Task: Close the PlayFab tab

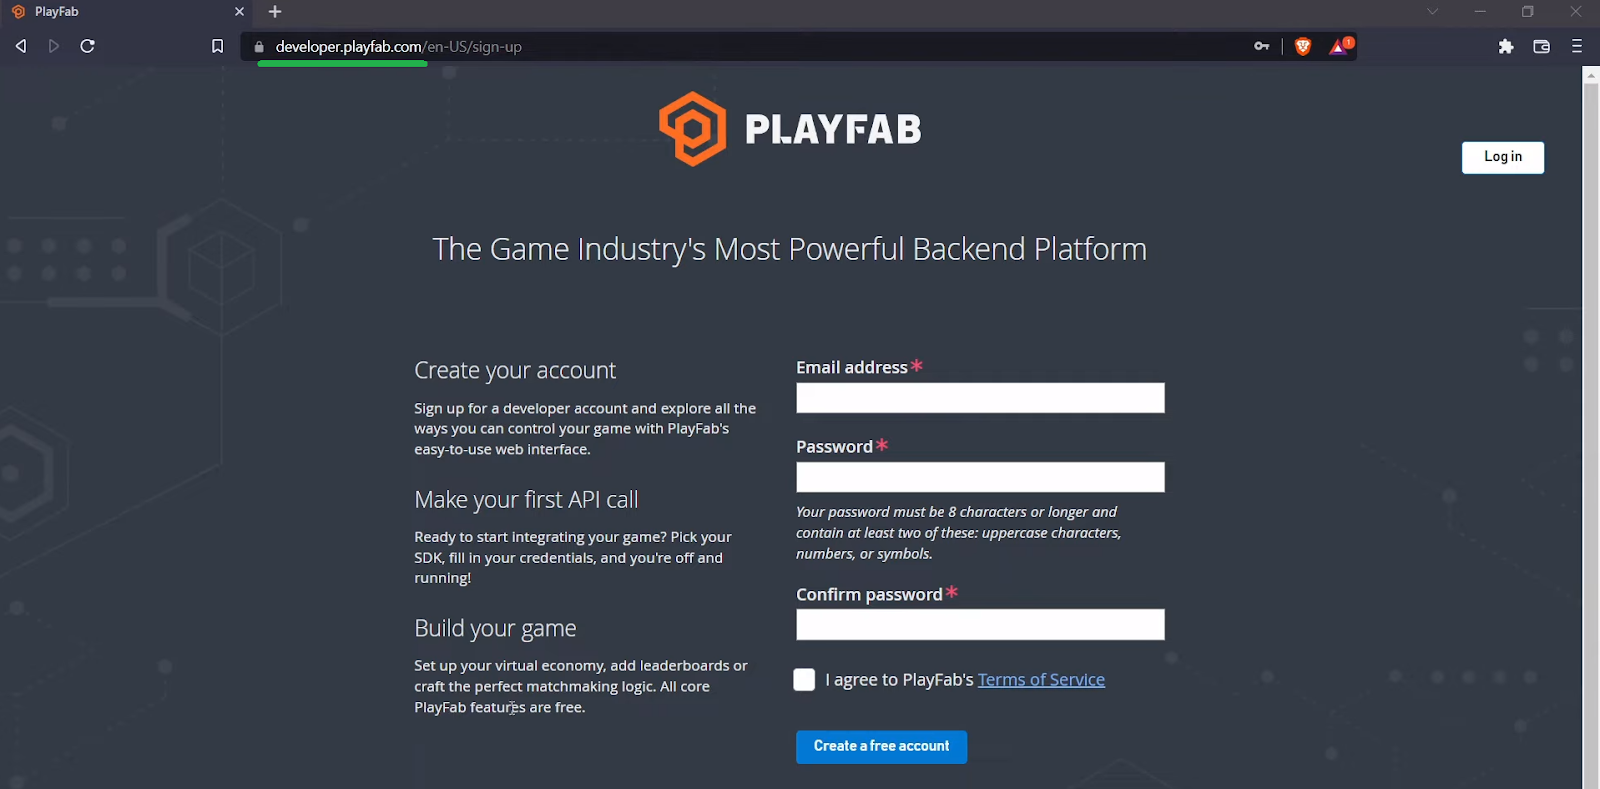Action: point(239,12)
